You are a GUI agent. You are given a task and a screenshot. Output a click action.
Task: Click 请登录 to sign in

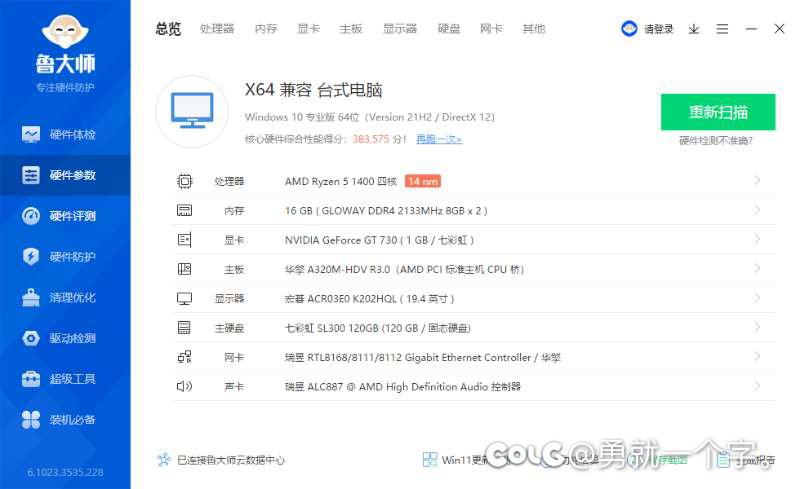tap(659, 29)
